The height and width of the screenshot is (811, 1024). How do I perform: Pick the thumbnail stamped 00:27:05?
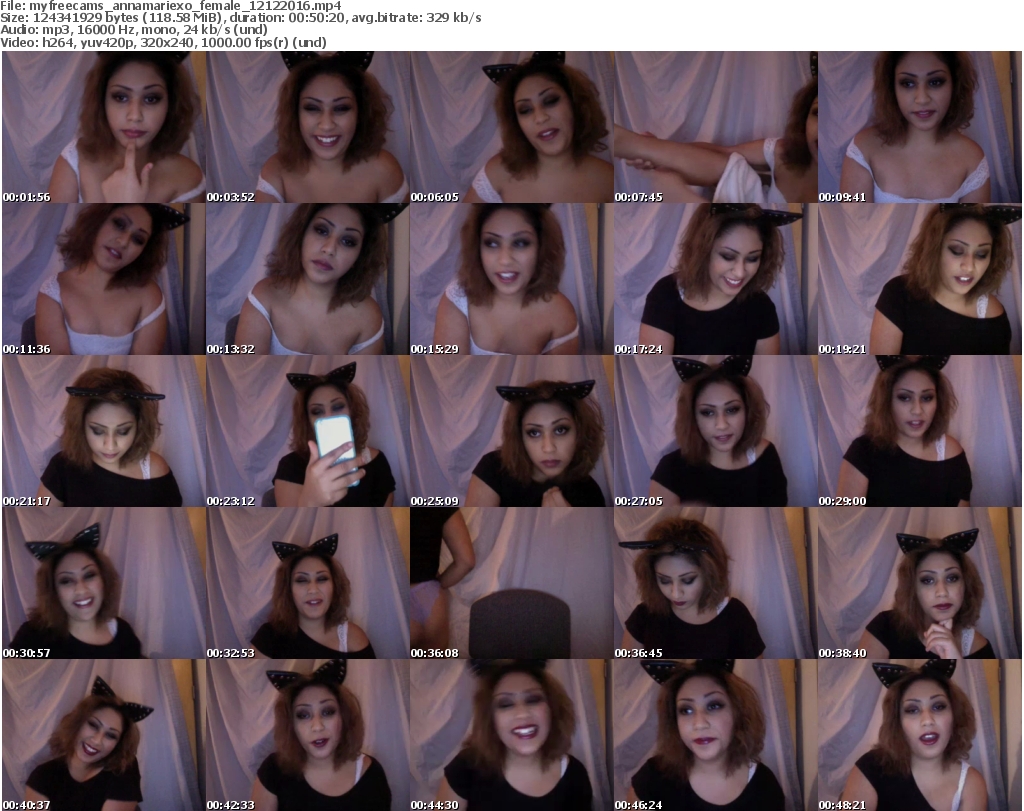pos(716,431)
